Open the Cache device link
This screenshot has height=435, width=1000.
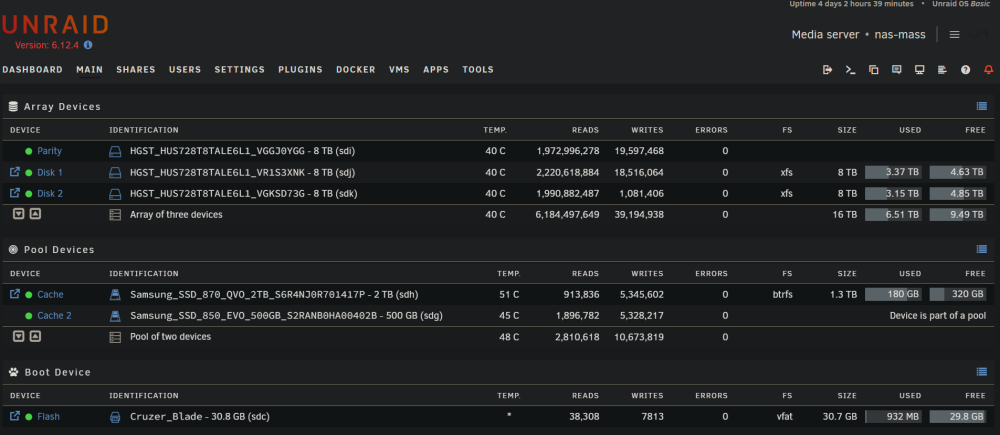click(50, 295)
